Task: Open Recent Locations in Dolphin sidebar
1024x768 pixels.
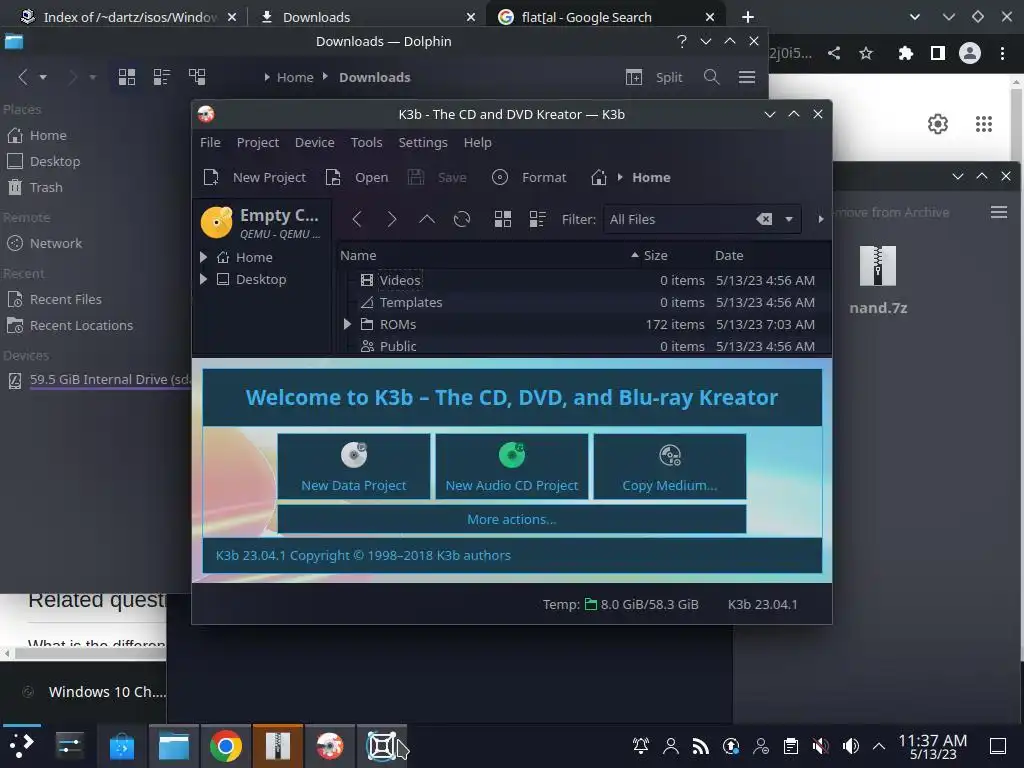Action: point(81,325)
